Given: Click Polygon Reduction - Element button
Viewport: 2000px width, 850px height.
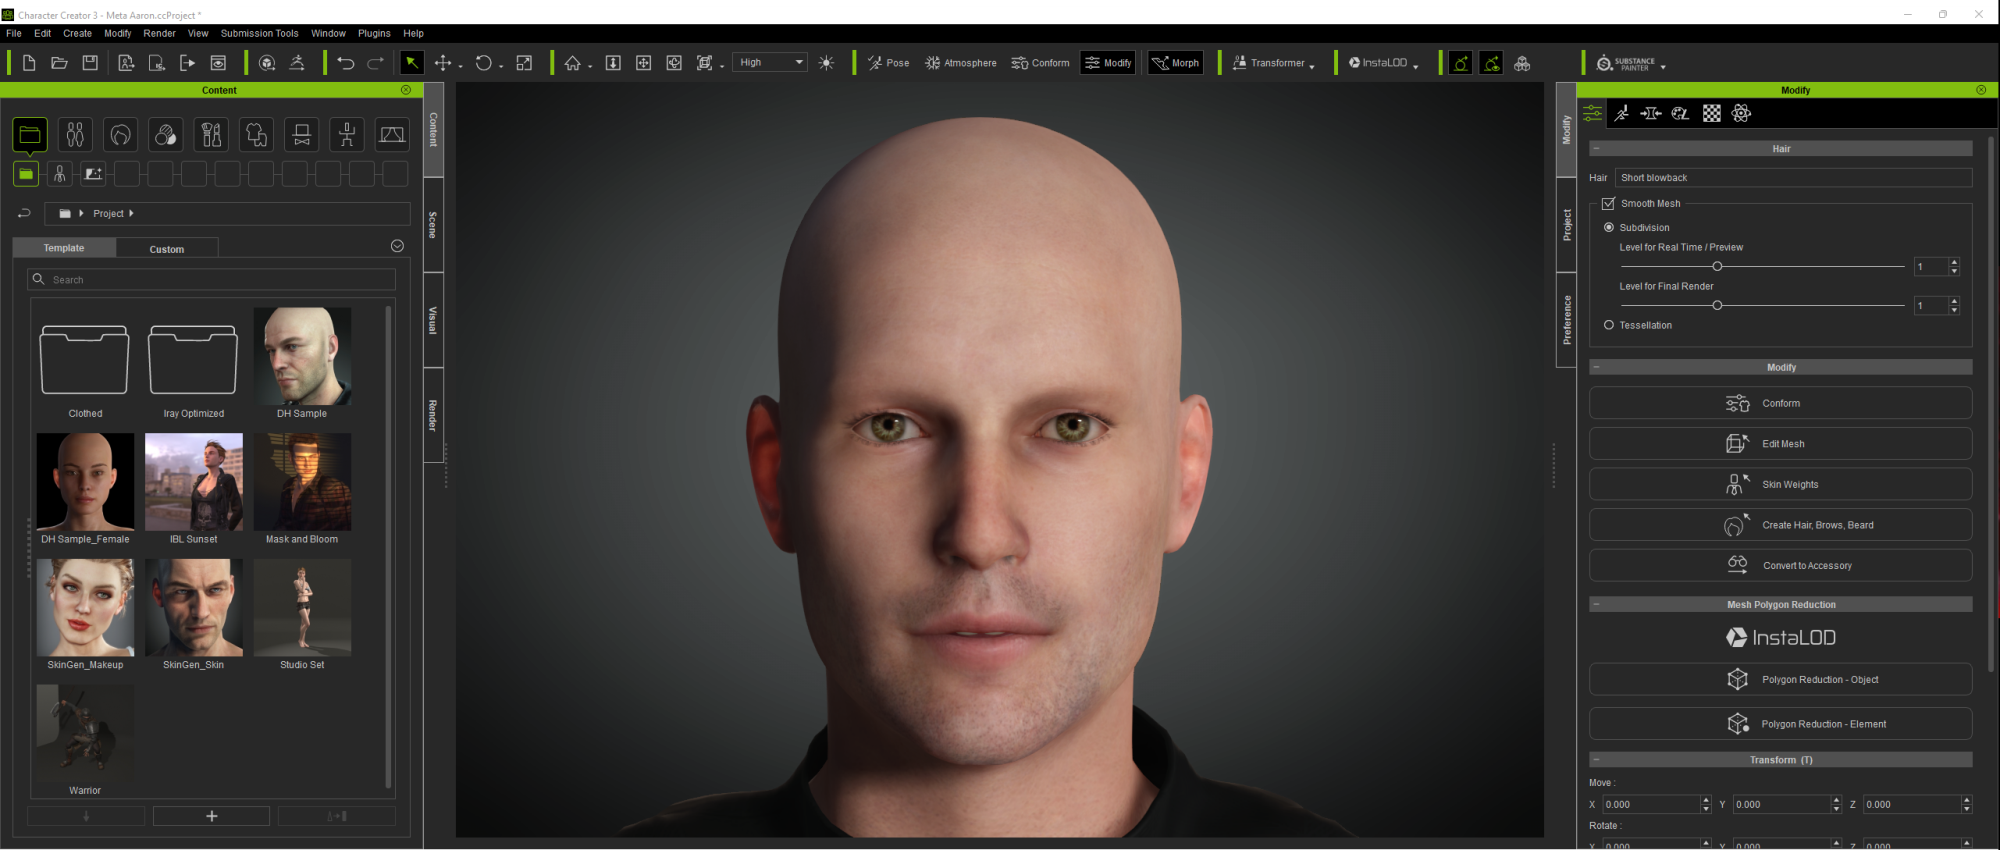Looking at the screenshot, I should (x=1781, y=724).
